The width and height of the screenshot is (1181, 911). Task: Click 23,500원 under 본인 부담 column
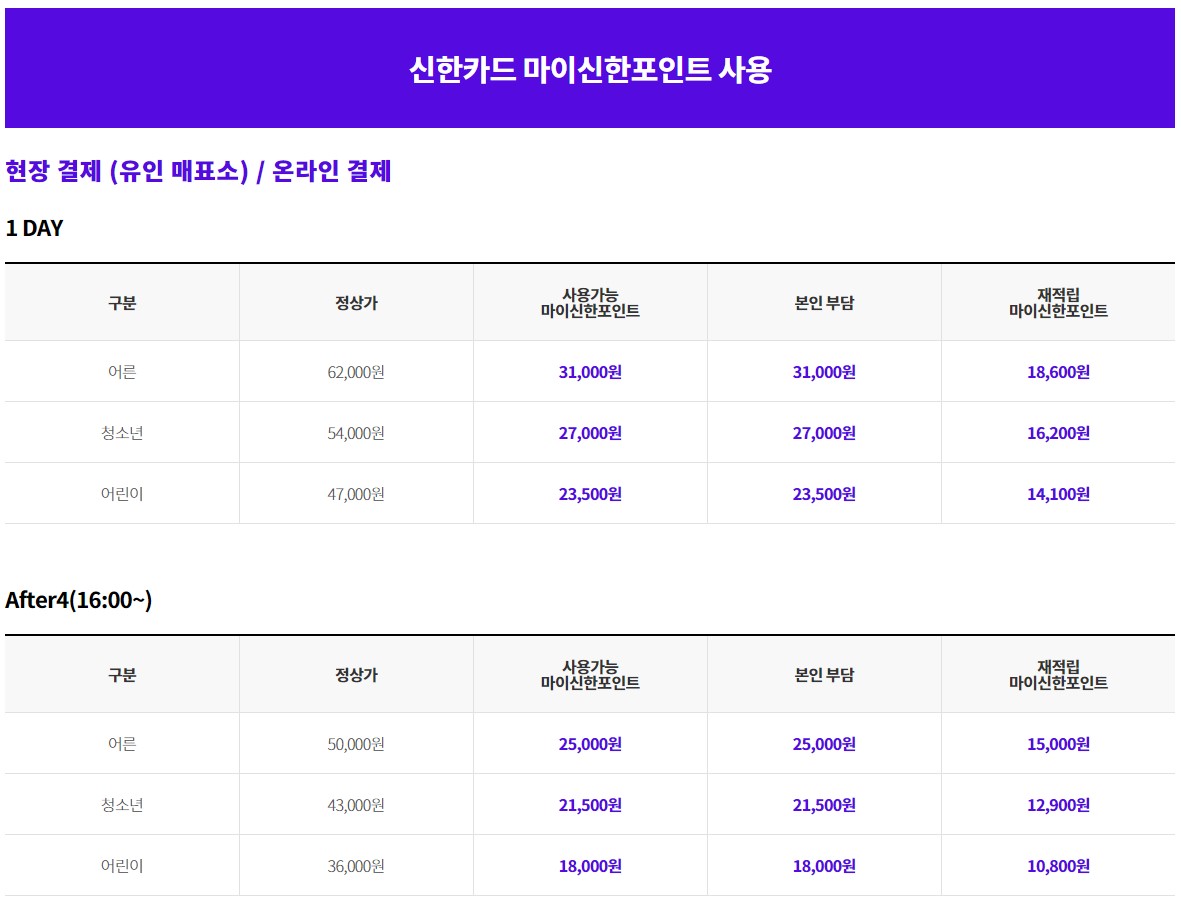pyautogui.click(x=824, y=494)
